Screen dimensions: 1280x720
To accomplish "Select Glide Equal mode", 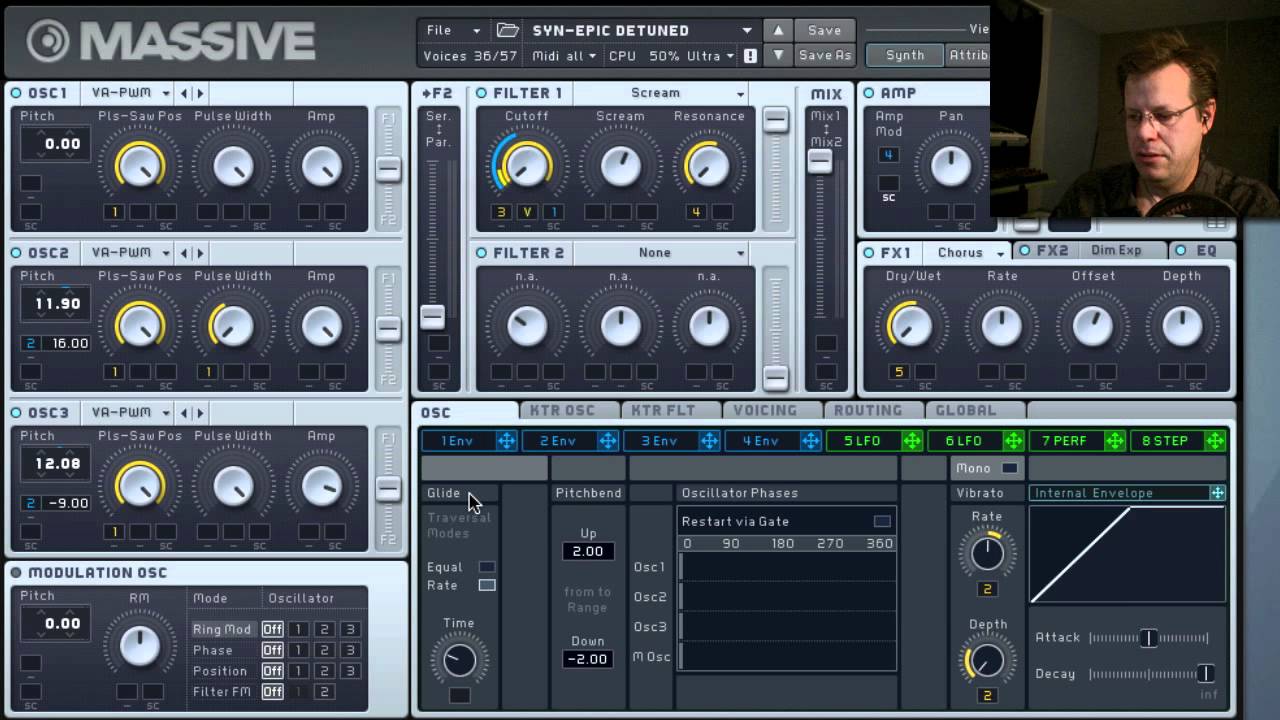I will (487, 567).
